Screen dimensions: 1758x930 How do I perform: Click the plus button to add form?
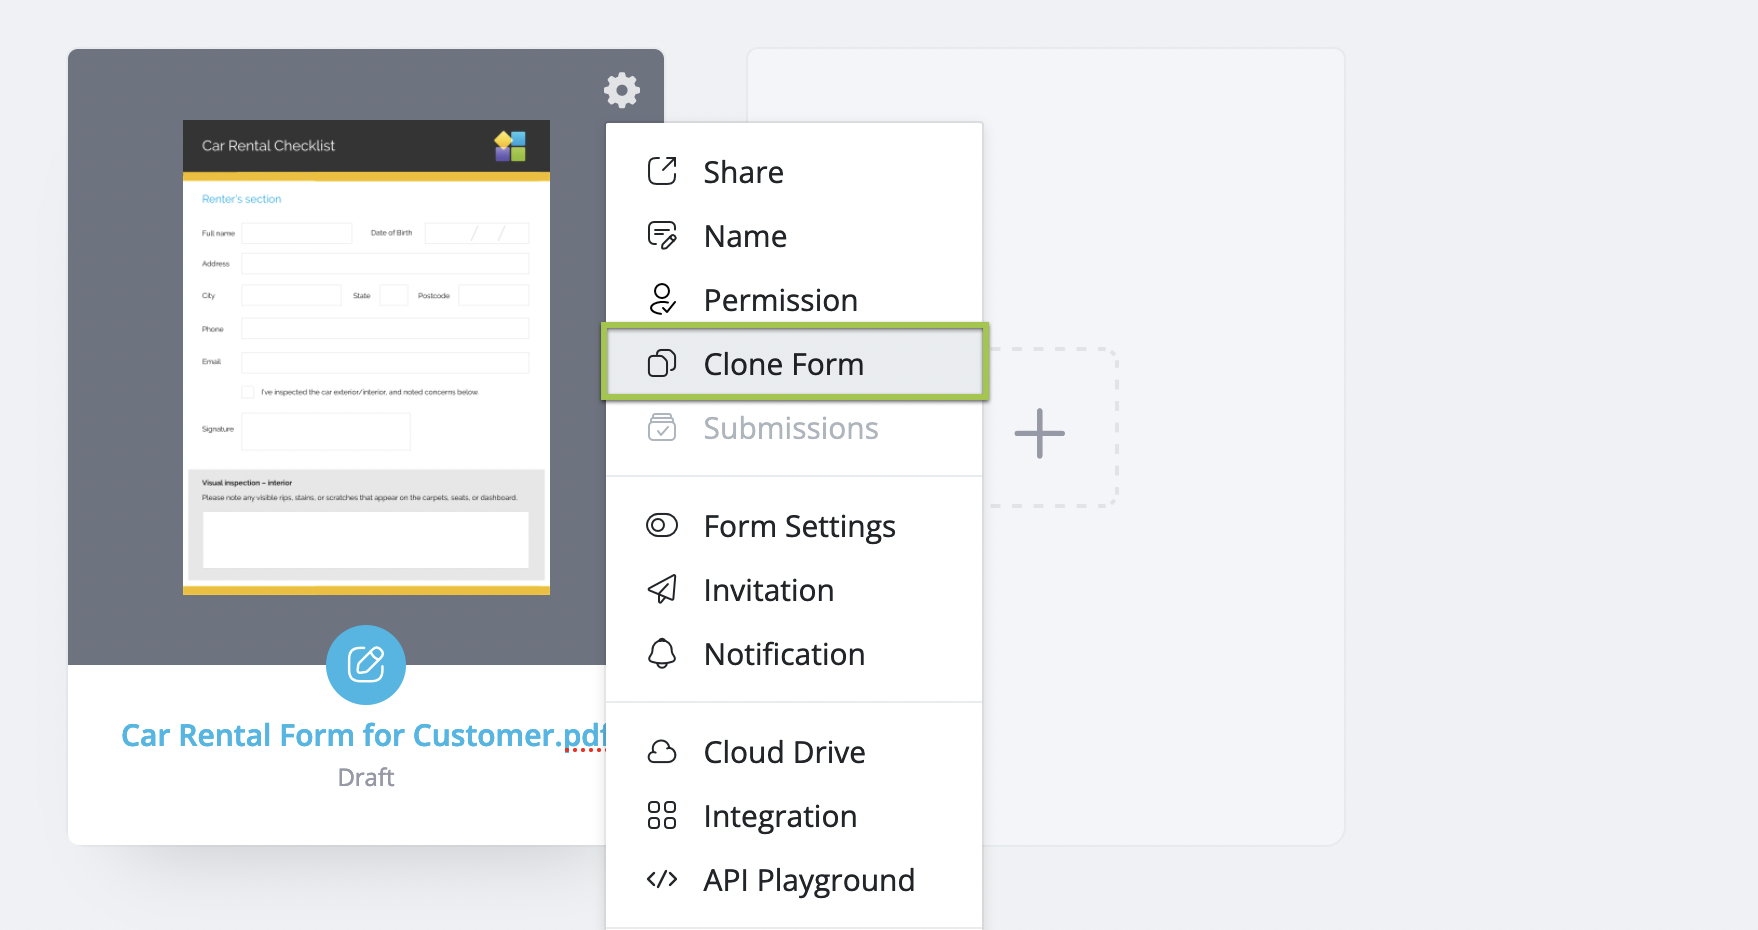[1040, 433]
